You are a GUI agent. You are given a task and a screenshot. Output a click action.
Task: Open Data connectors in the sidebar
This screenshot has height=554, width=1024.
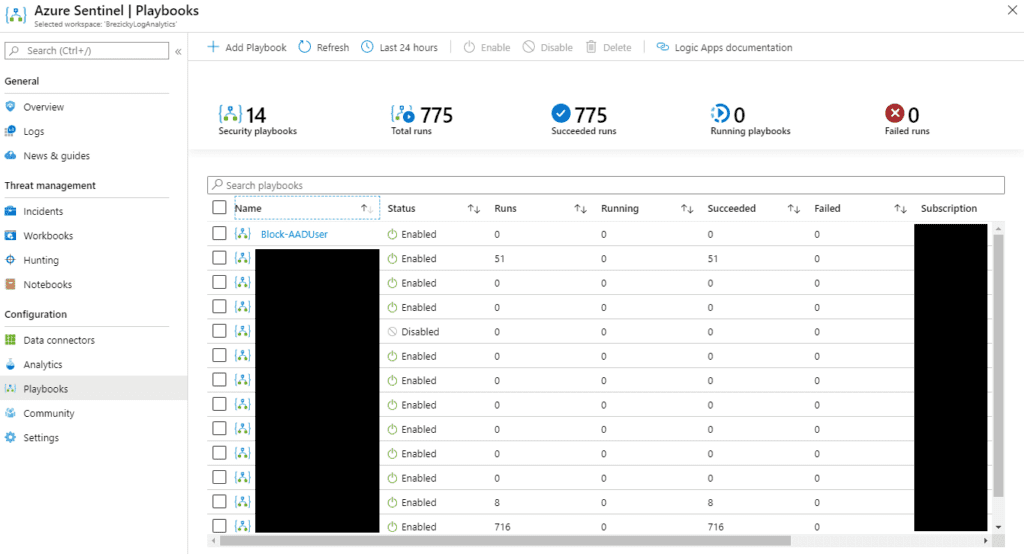tap(59, 340)
